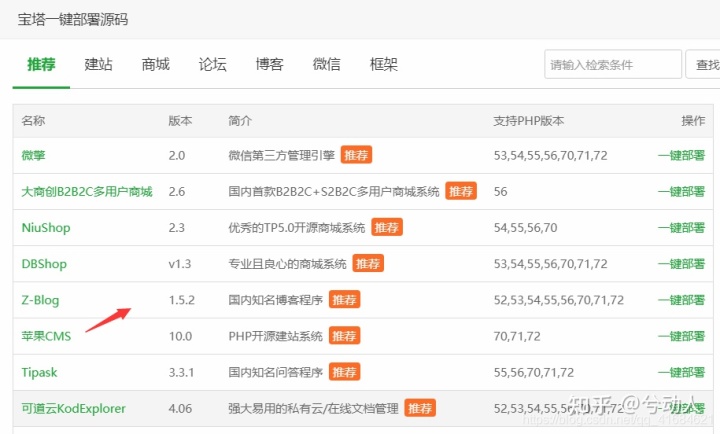Viewport: 720px width, 434px height.
Task: Select description 专业且良心的商城系统
Action: [287, 264]
